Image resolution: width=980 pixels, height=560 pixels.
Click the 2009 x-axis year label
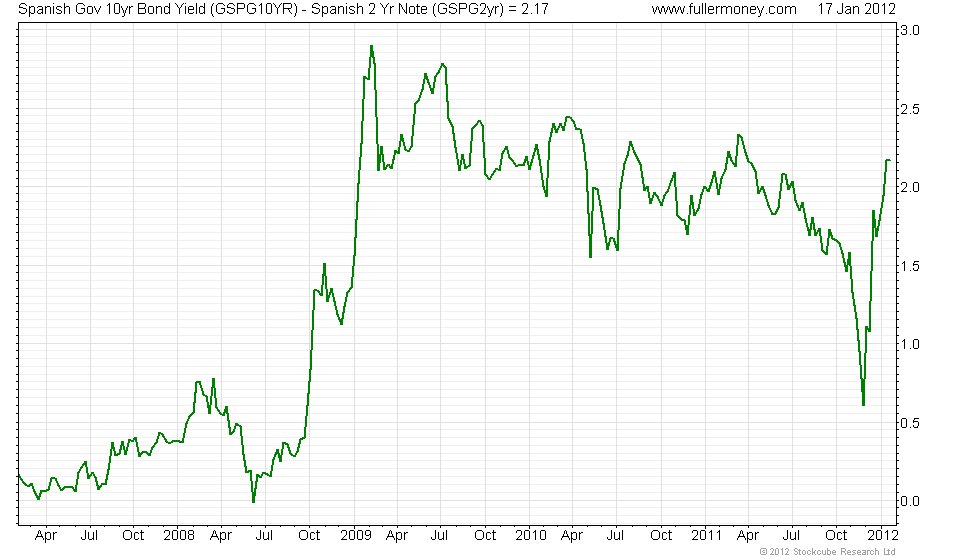click(x=355, y=536)
